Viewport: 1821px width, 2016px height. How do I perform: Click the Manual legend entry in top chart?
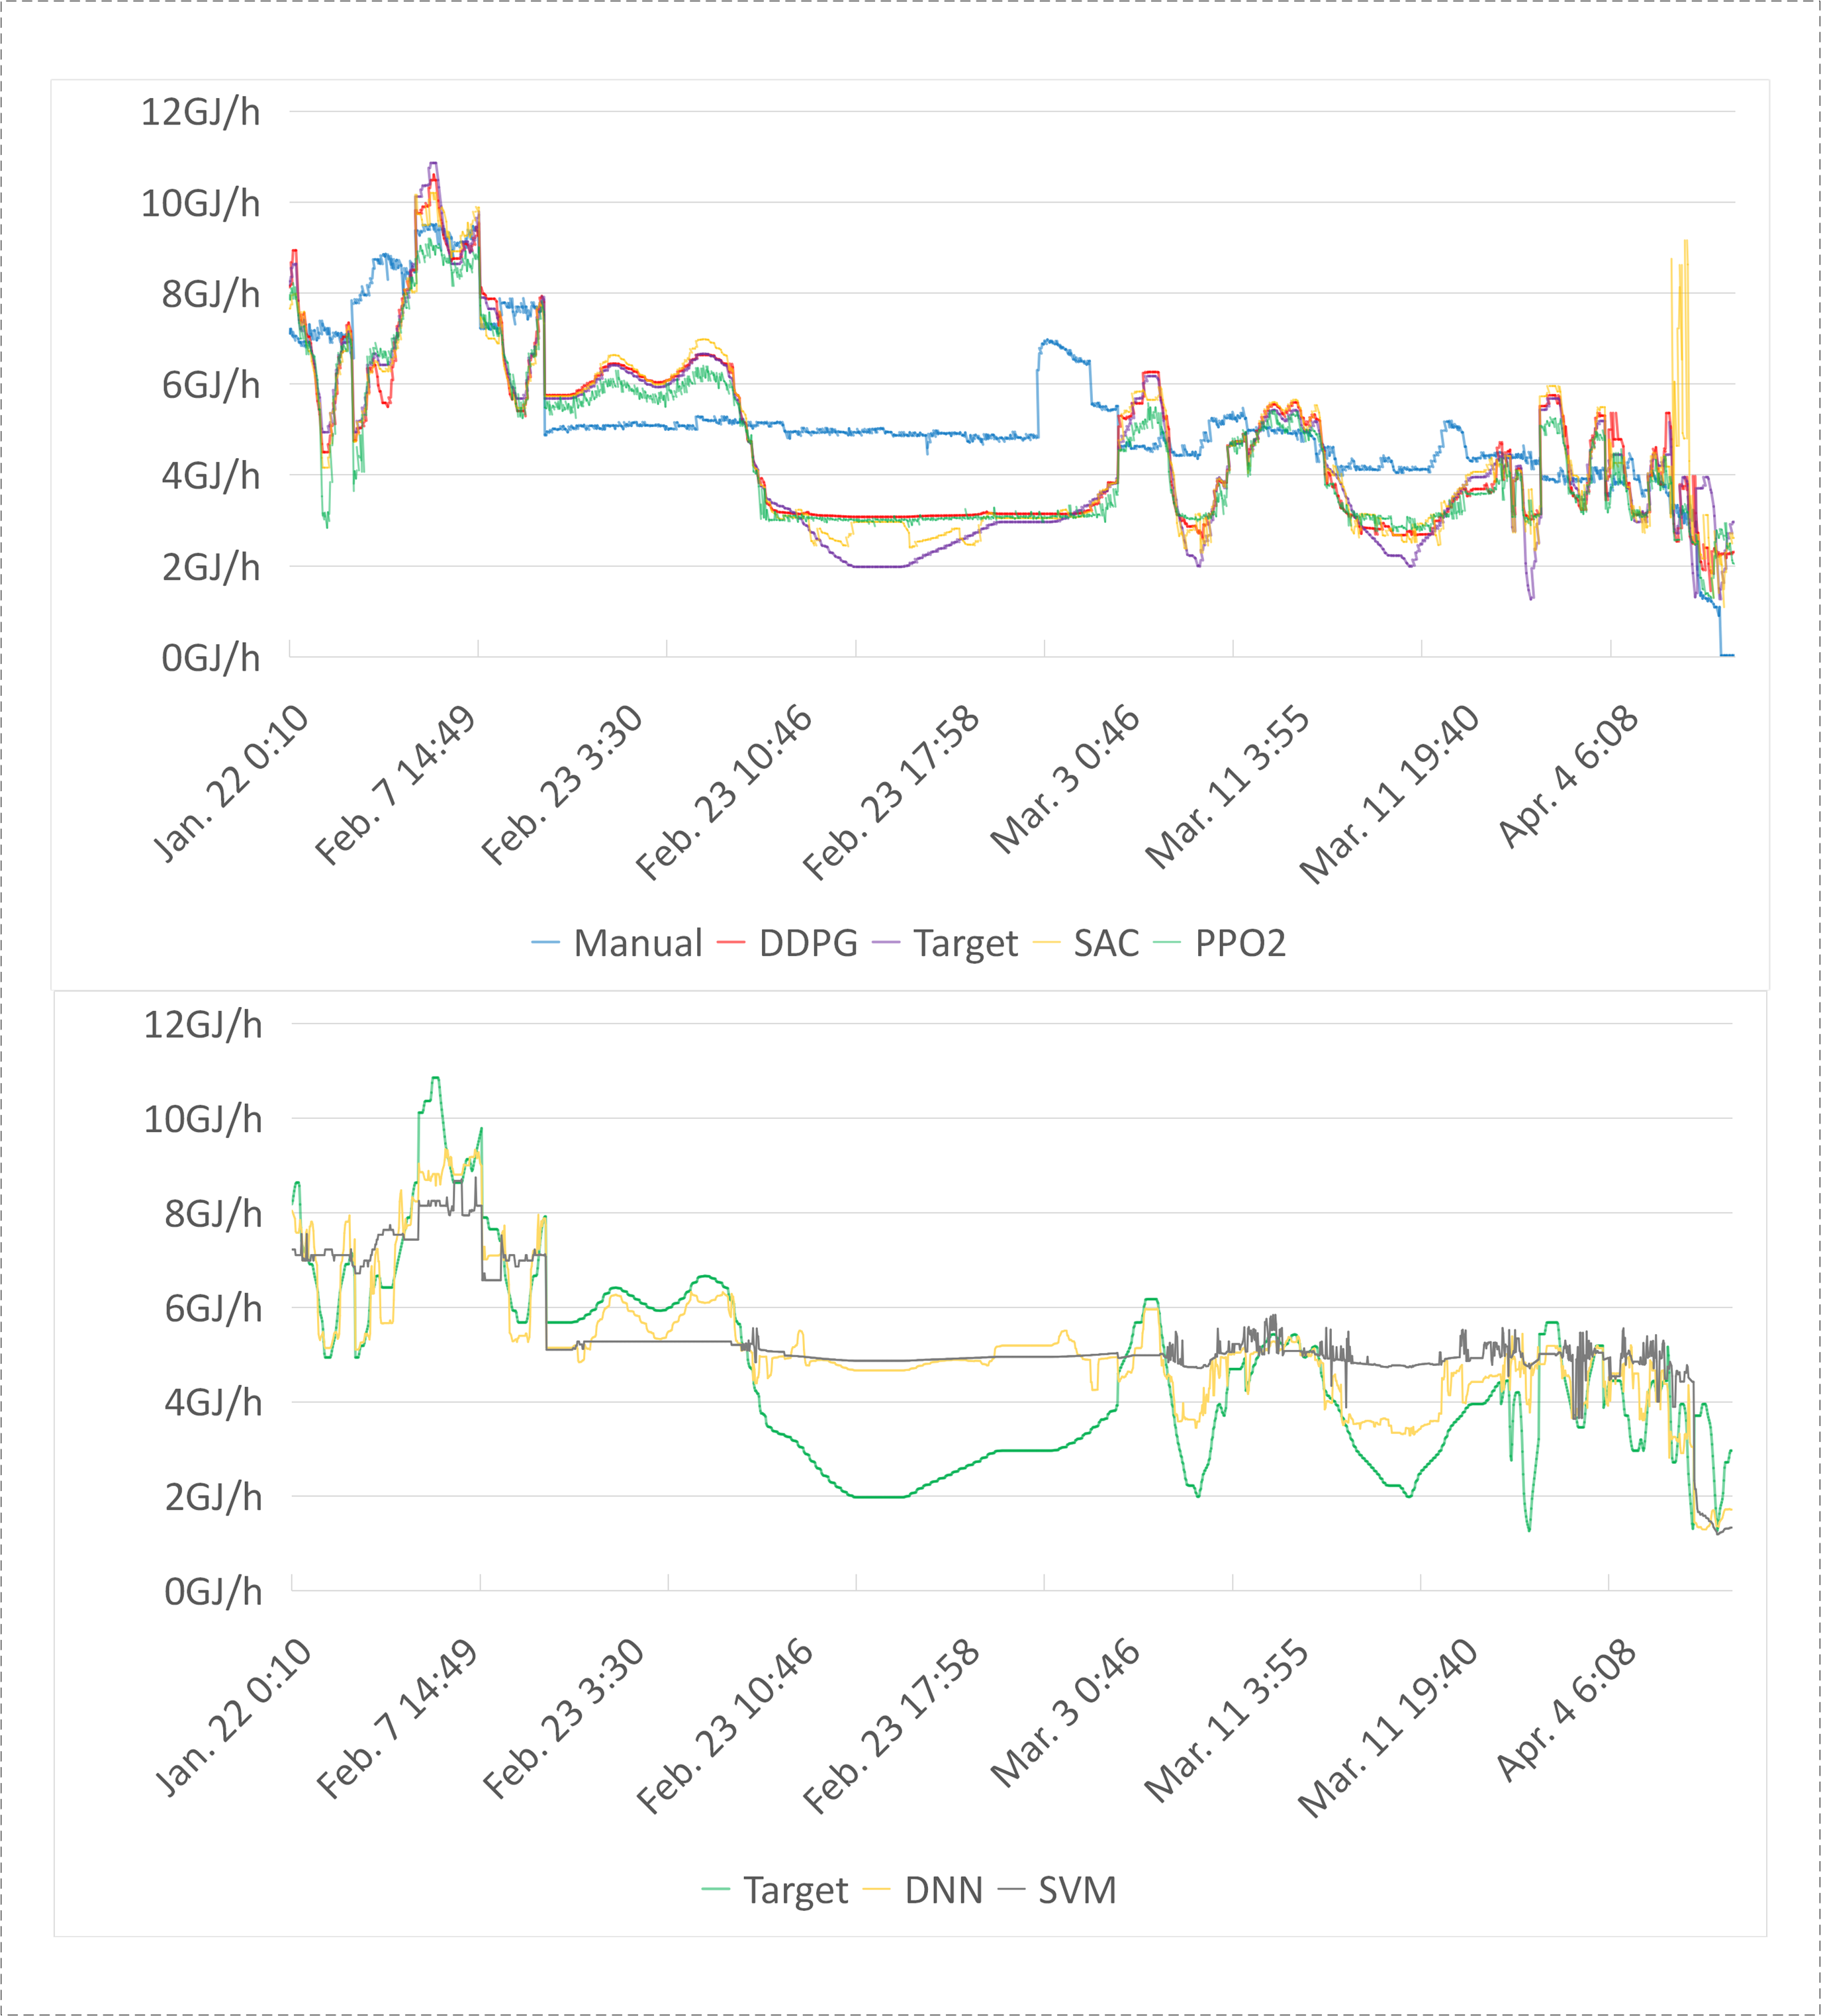click(x=617, y=943)
